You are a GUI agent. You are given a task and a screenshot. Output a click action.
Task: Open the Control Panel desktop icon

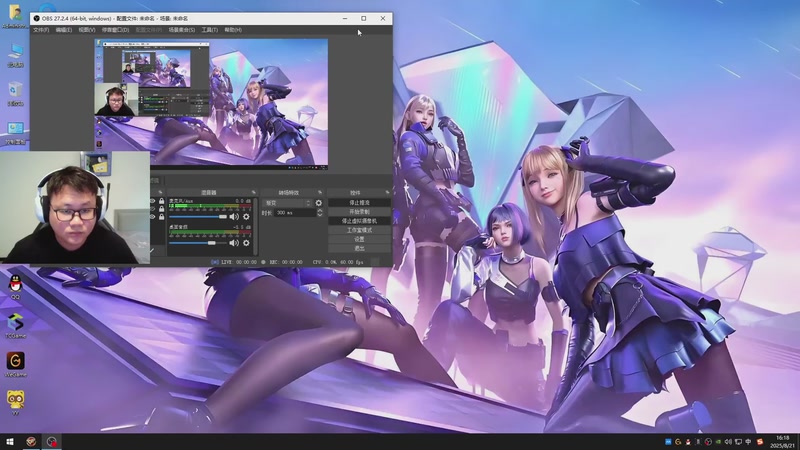coord(15,133)
